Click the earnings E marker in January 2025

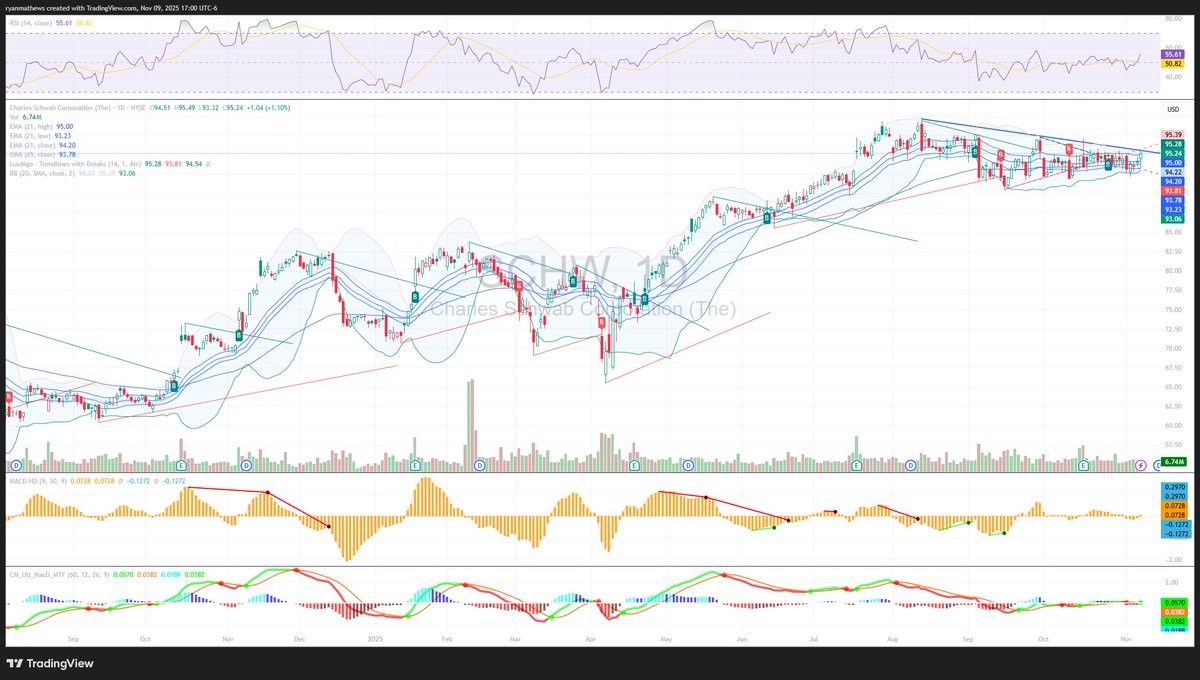click(x=415, y=465)
